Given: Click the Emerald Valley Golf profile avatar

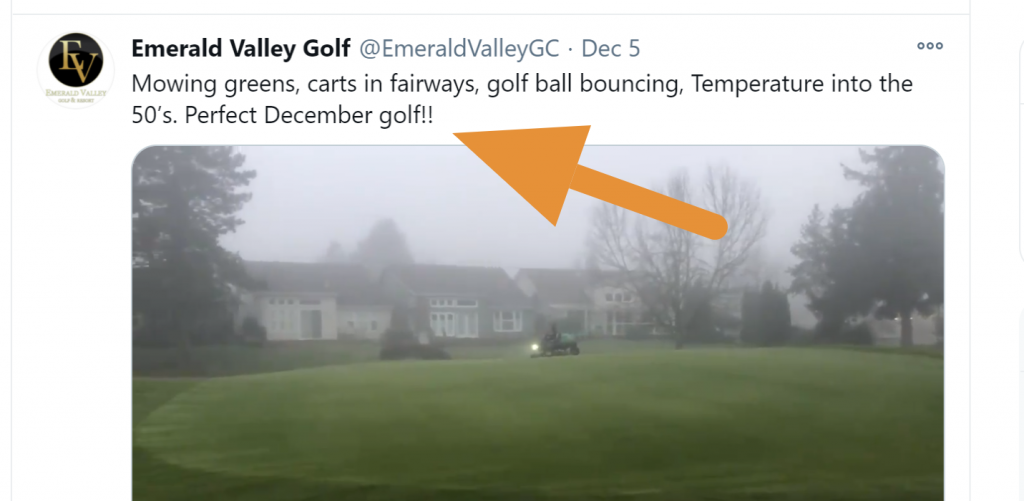Looking at the screenshot, I should 76,69.
